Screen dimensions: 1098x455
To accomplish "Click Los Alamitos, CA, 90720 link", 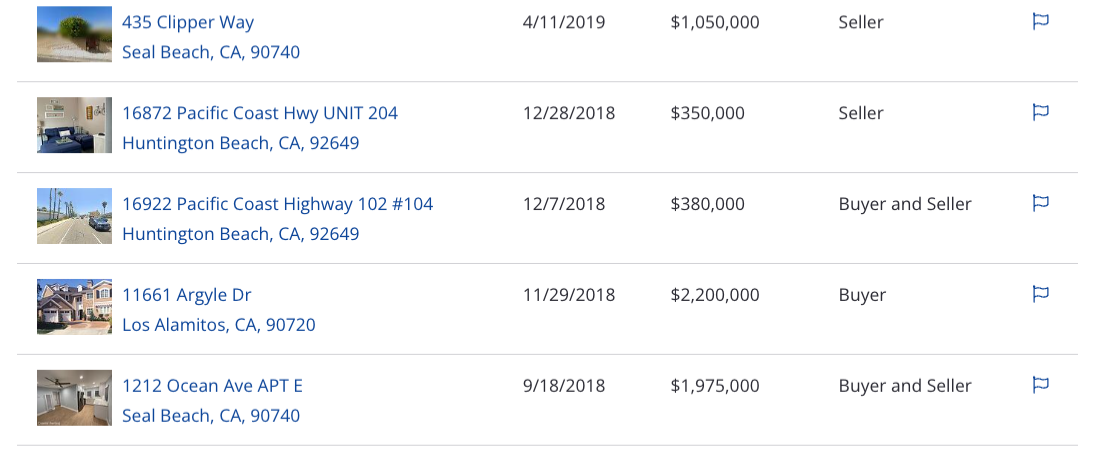I will pos(218,326).
